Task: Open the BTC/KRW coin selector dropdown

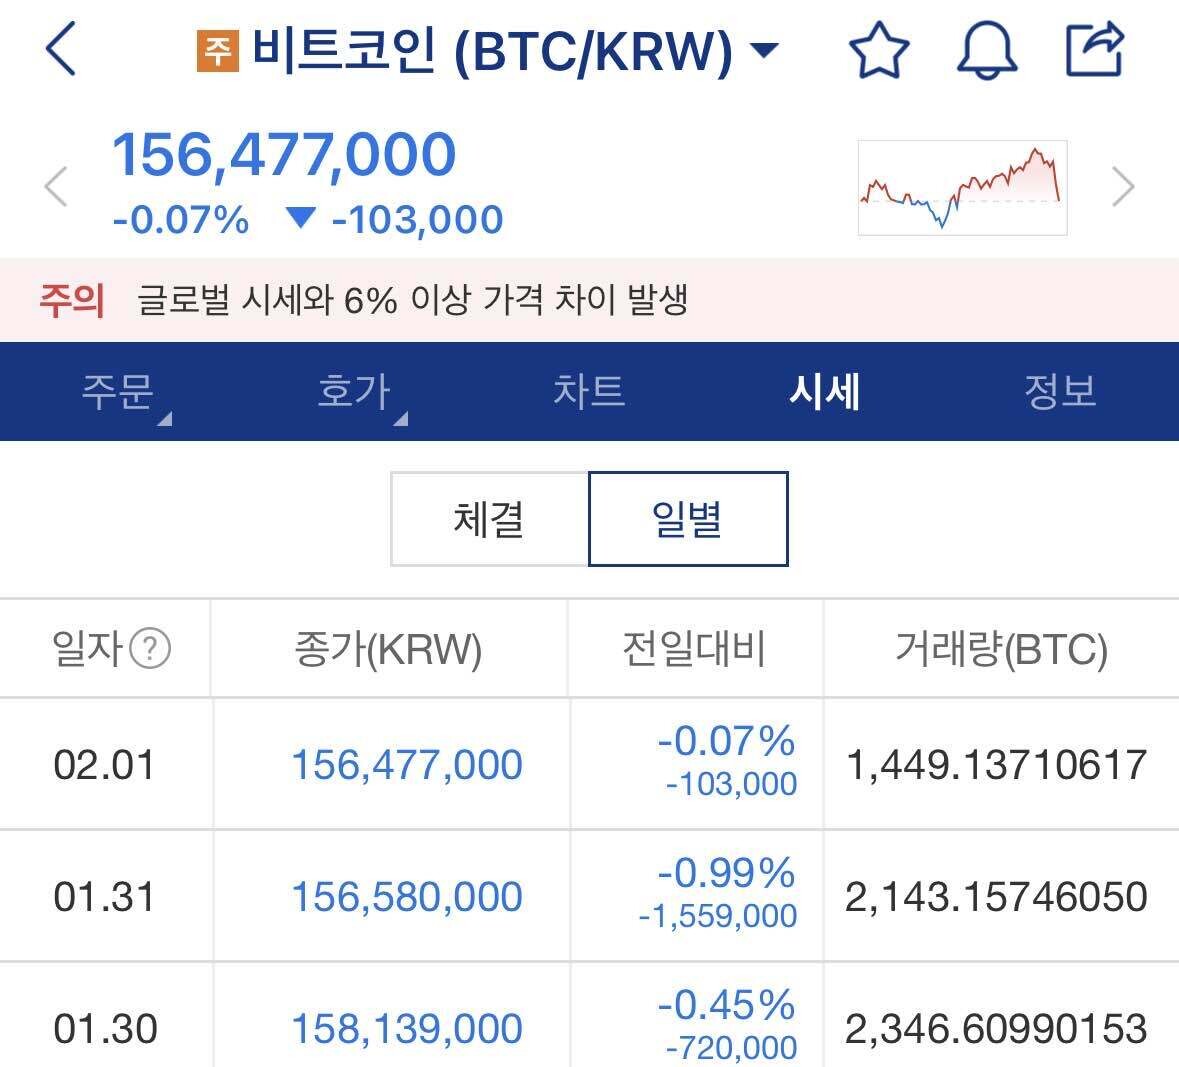Action: 764,49
